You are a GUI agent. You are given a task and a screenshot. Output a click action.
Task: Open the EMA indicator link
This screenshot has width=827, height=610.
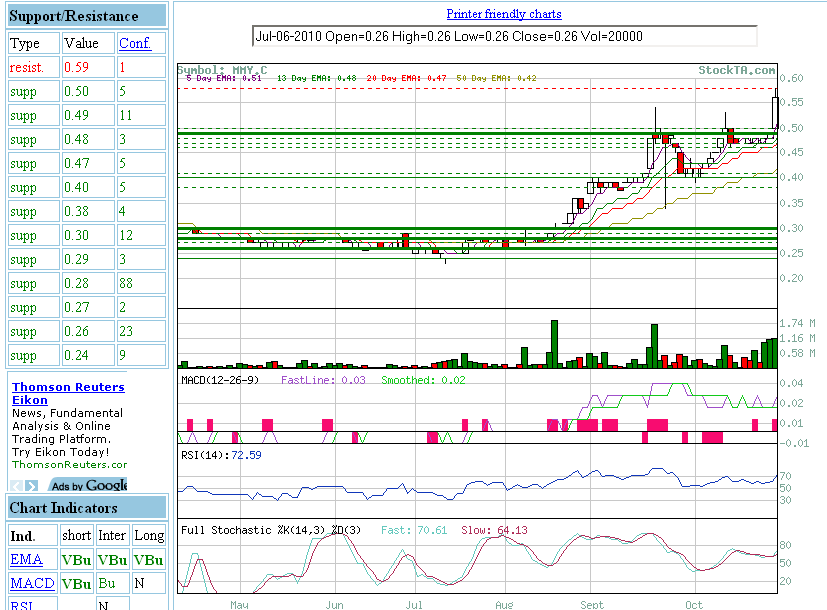(26, 559)
